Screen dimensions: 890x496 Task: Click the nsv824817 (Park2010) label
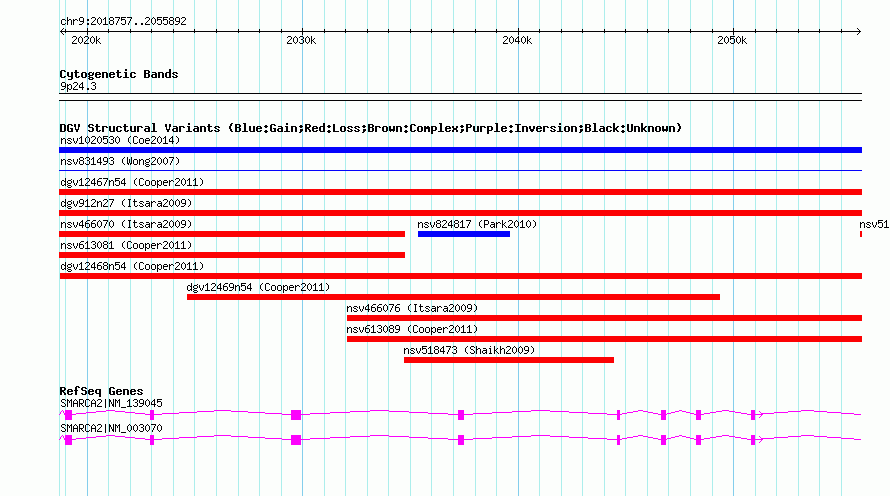click(x=477, y=224)
